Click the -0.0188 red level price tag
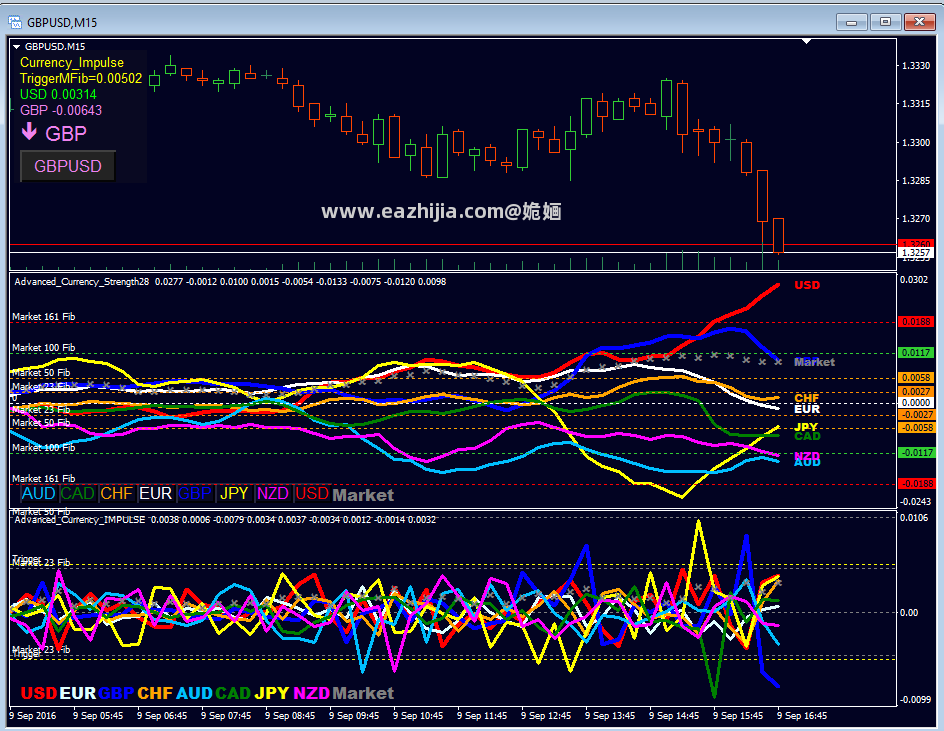Screen dimensions: 944x731 click(x=916, y=484)
